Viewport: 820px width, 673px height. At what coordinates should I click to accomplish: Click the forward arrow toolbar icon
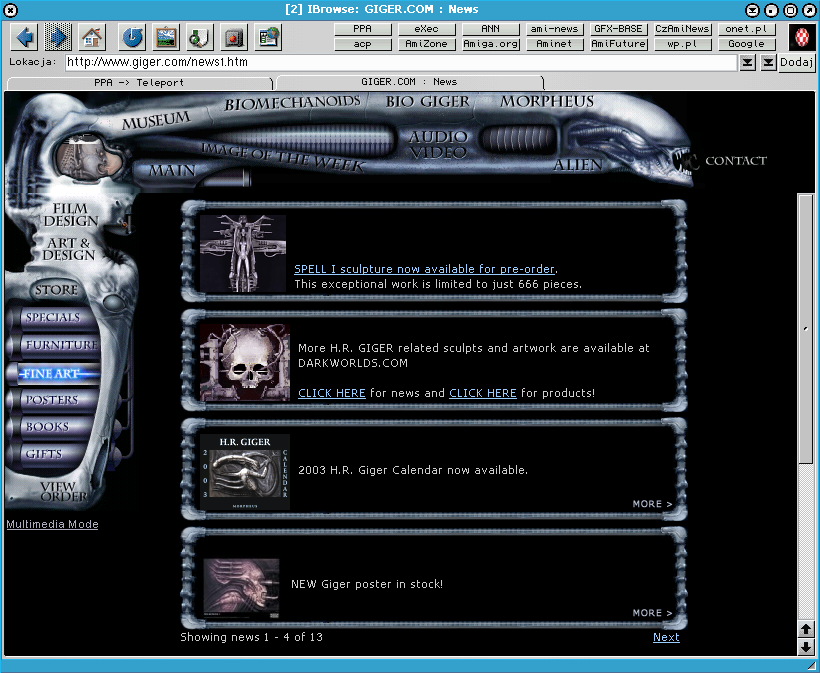[58, 37]
